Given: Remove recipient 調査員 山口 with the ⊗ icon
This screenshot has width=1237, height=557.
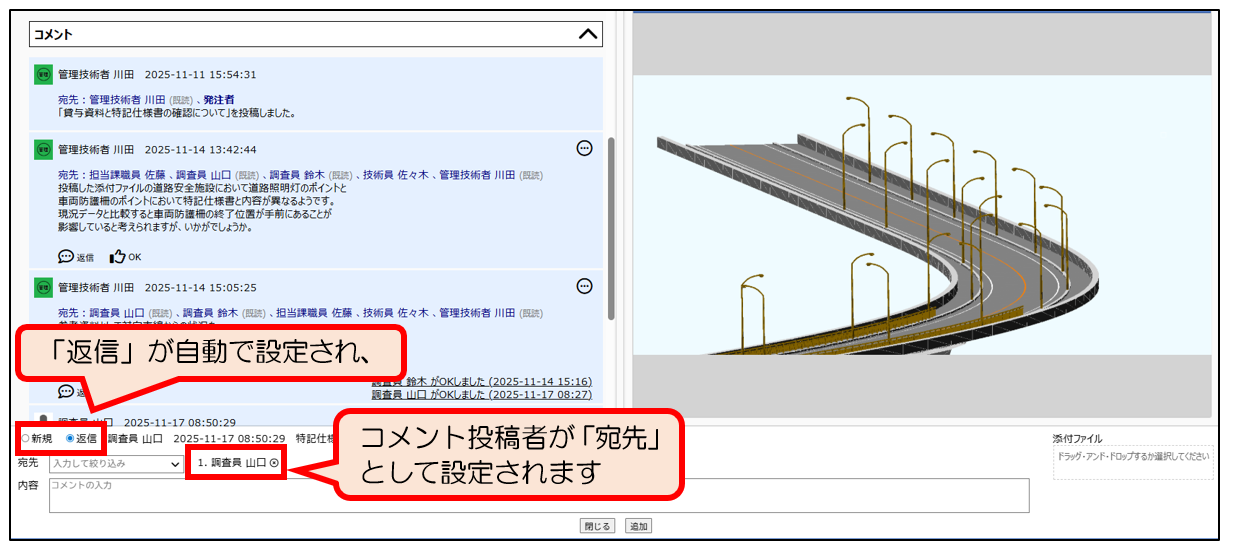Looking at the screenshot, I should (274, 464).
